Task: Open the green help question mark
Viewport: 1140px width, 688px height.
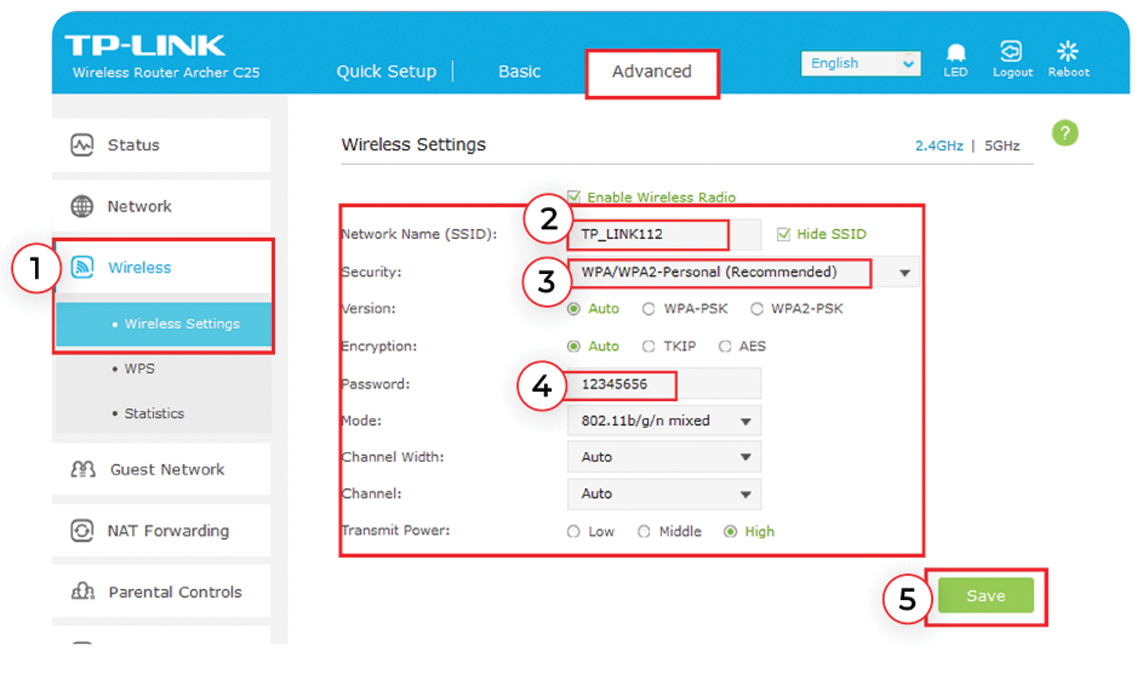Action: (1064, 133)
